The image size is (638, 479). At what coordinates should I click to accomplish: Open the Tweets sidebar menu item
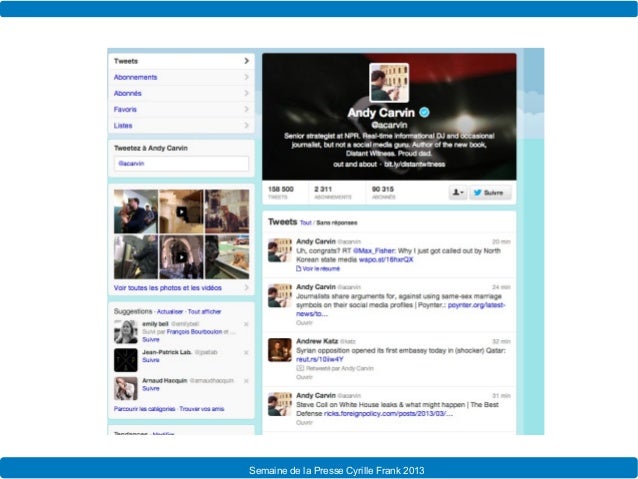(x=181, y=61)
